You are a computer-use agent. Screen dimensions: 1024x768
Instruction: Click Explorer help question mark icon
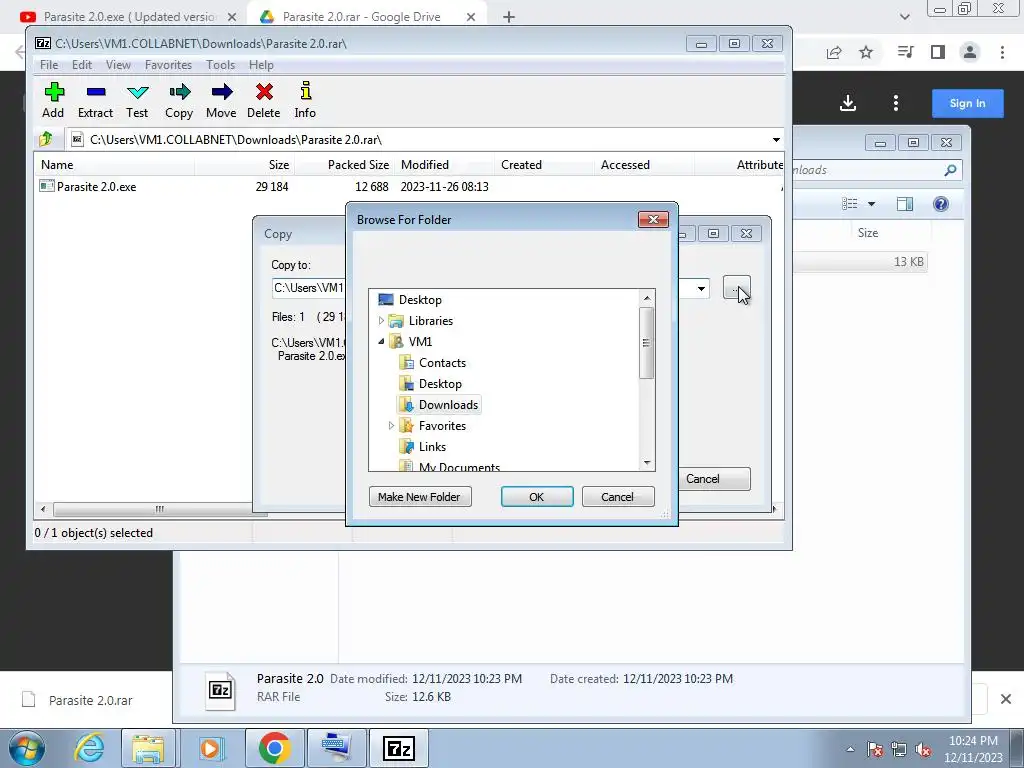pyautogui.click(x=940, y=204)
